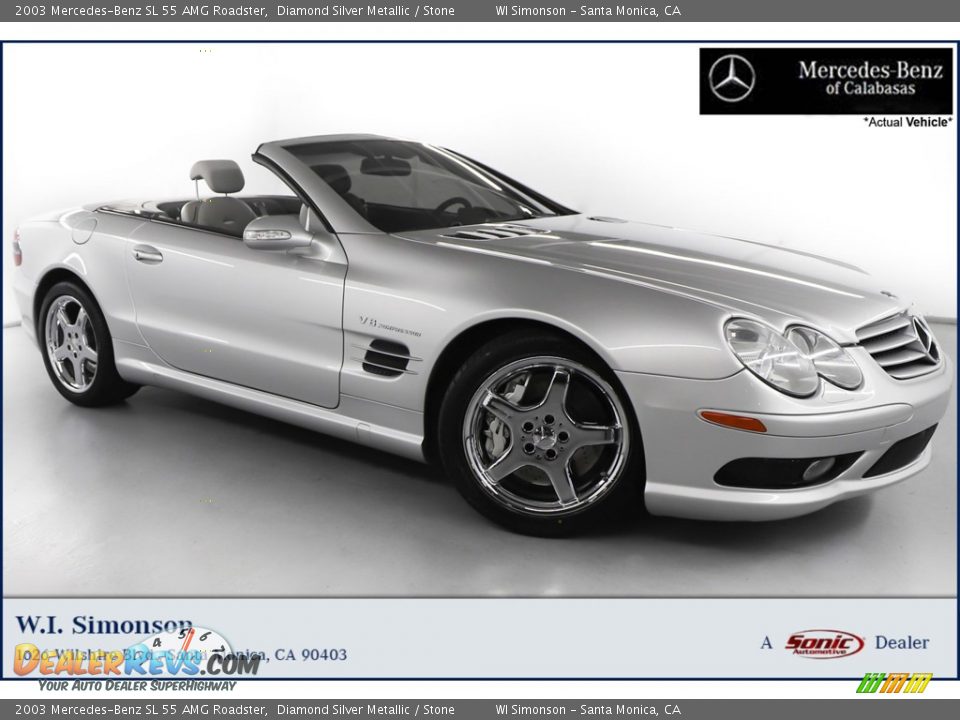Viewport: 960px width, 720px height.
Task: Click "Diamond Silver Metallic / Stone" in bottom caption
Action: 366,710
